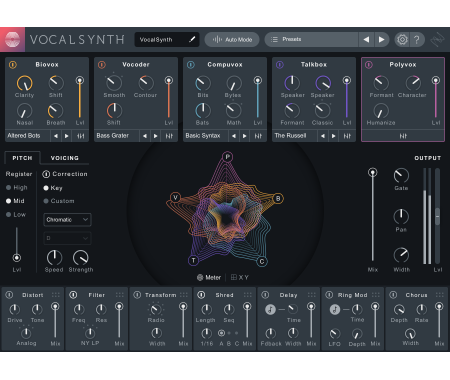Open Biovox advanced settings icon
Viewport: 450px width, 380px height.
tap(80, 136)
